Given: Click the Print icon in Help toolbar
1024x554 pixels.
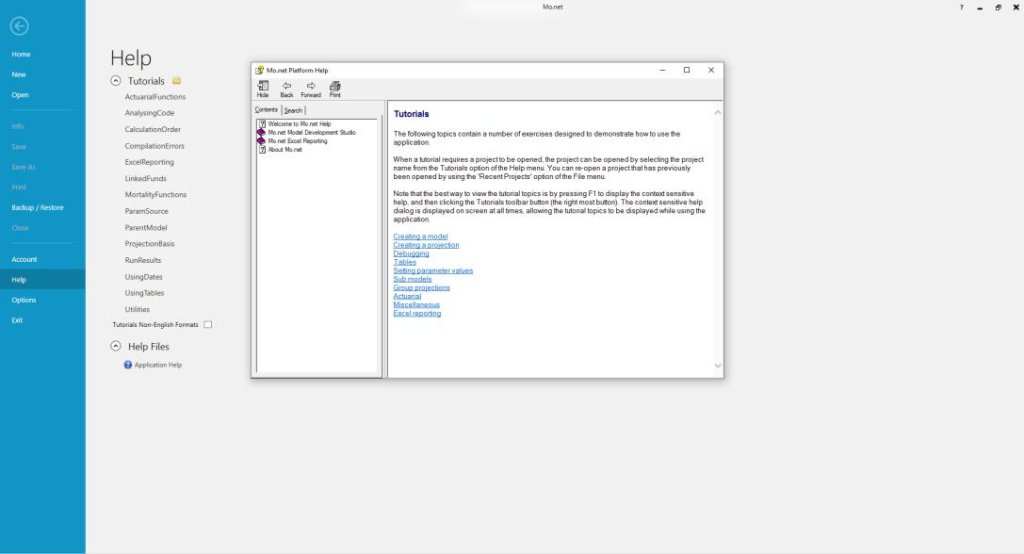Looking at the screenshot, I should 335,86.
